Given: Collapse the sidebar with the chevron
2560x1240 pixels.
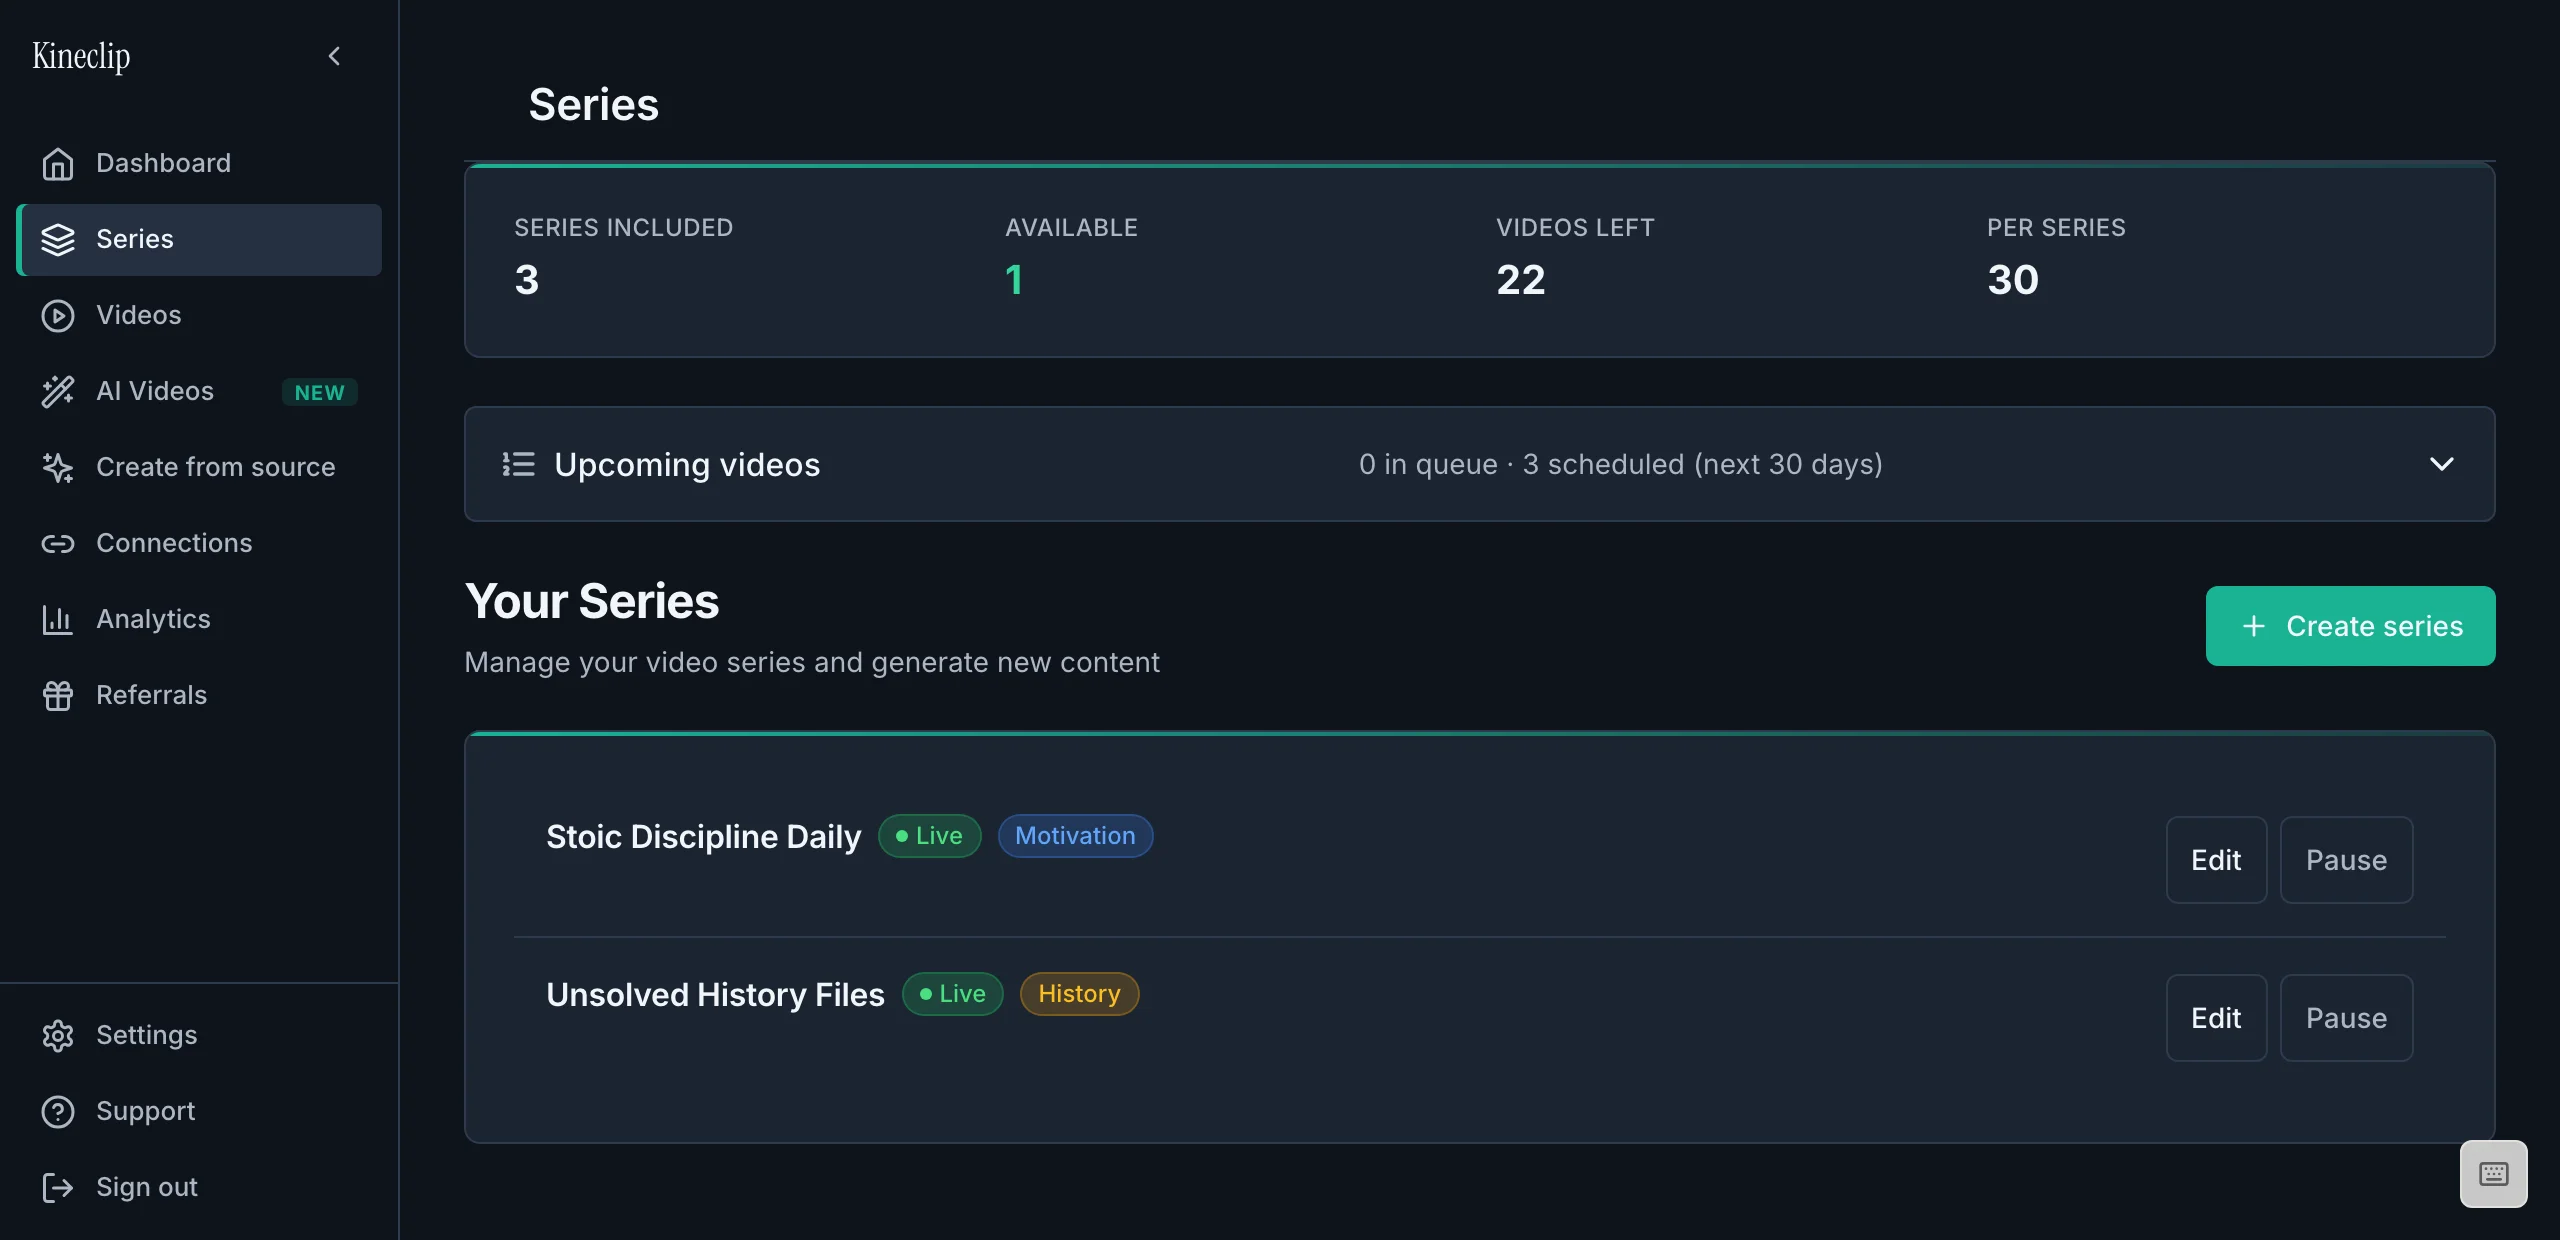Looking at the screenshot, I should click(x=335, y=56).
